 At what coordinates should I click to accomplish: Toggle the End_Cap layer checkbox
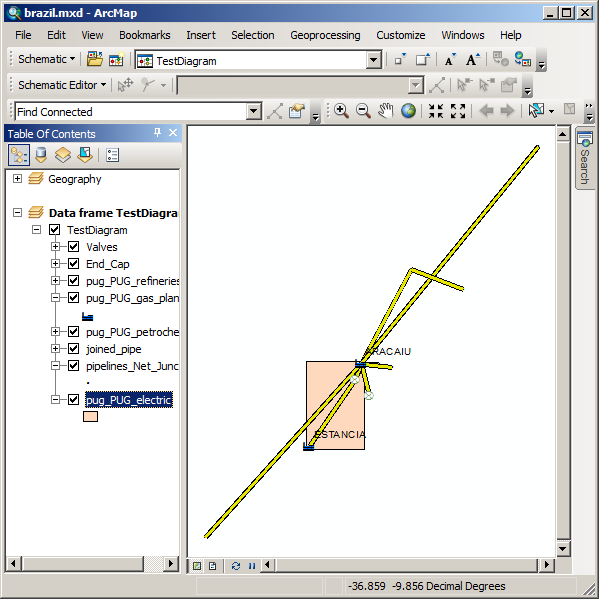click(x=73, y=263)
